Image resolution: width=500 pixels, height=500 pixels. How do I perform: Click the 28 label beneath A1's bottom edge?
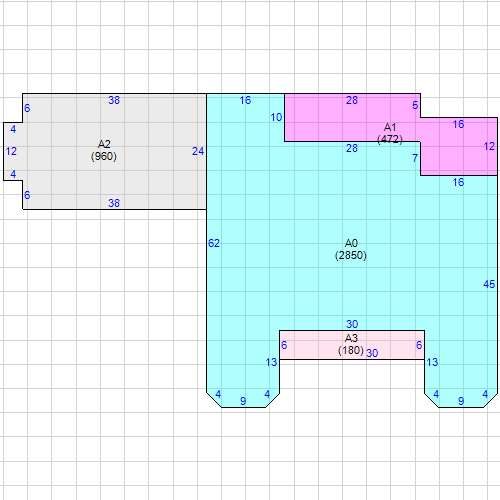coord(352,148)
